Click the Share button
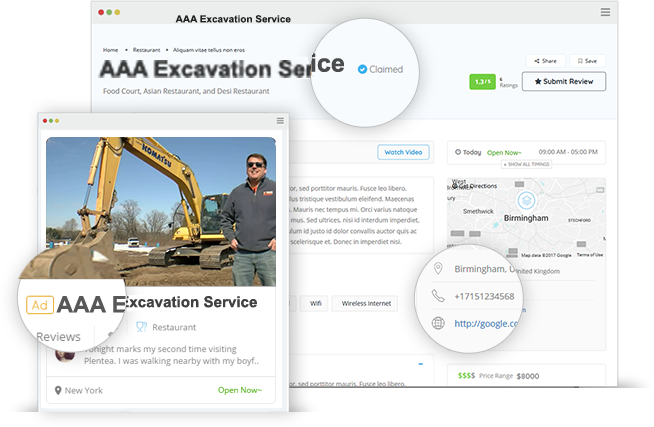The width and height of the screenshot is (654, 427). (x=545, y=61)
